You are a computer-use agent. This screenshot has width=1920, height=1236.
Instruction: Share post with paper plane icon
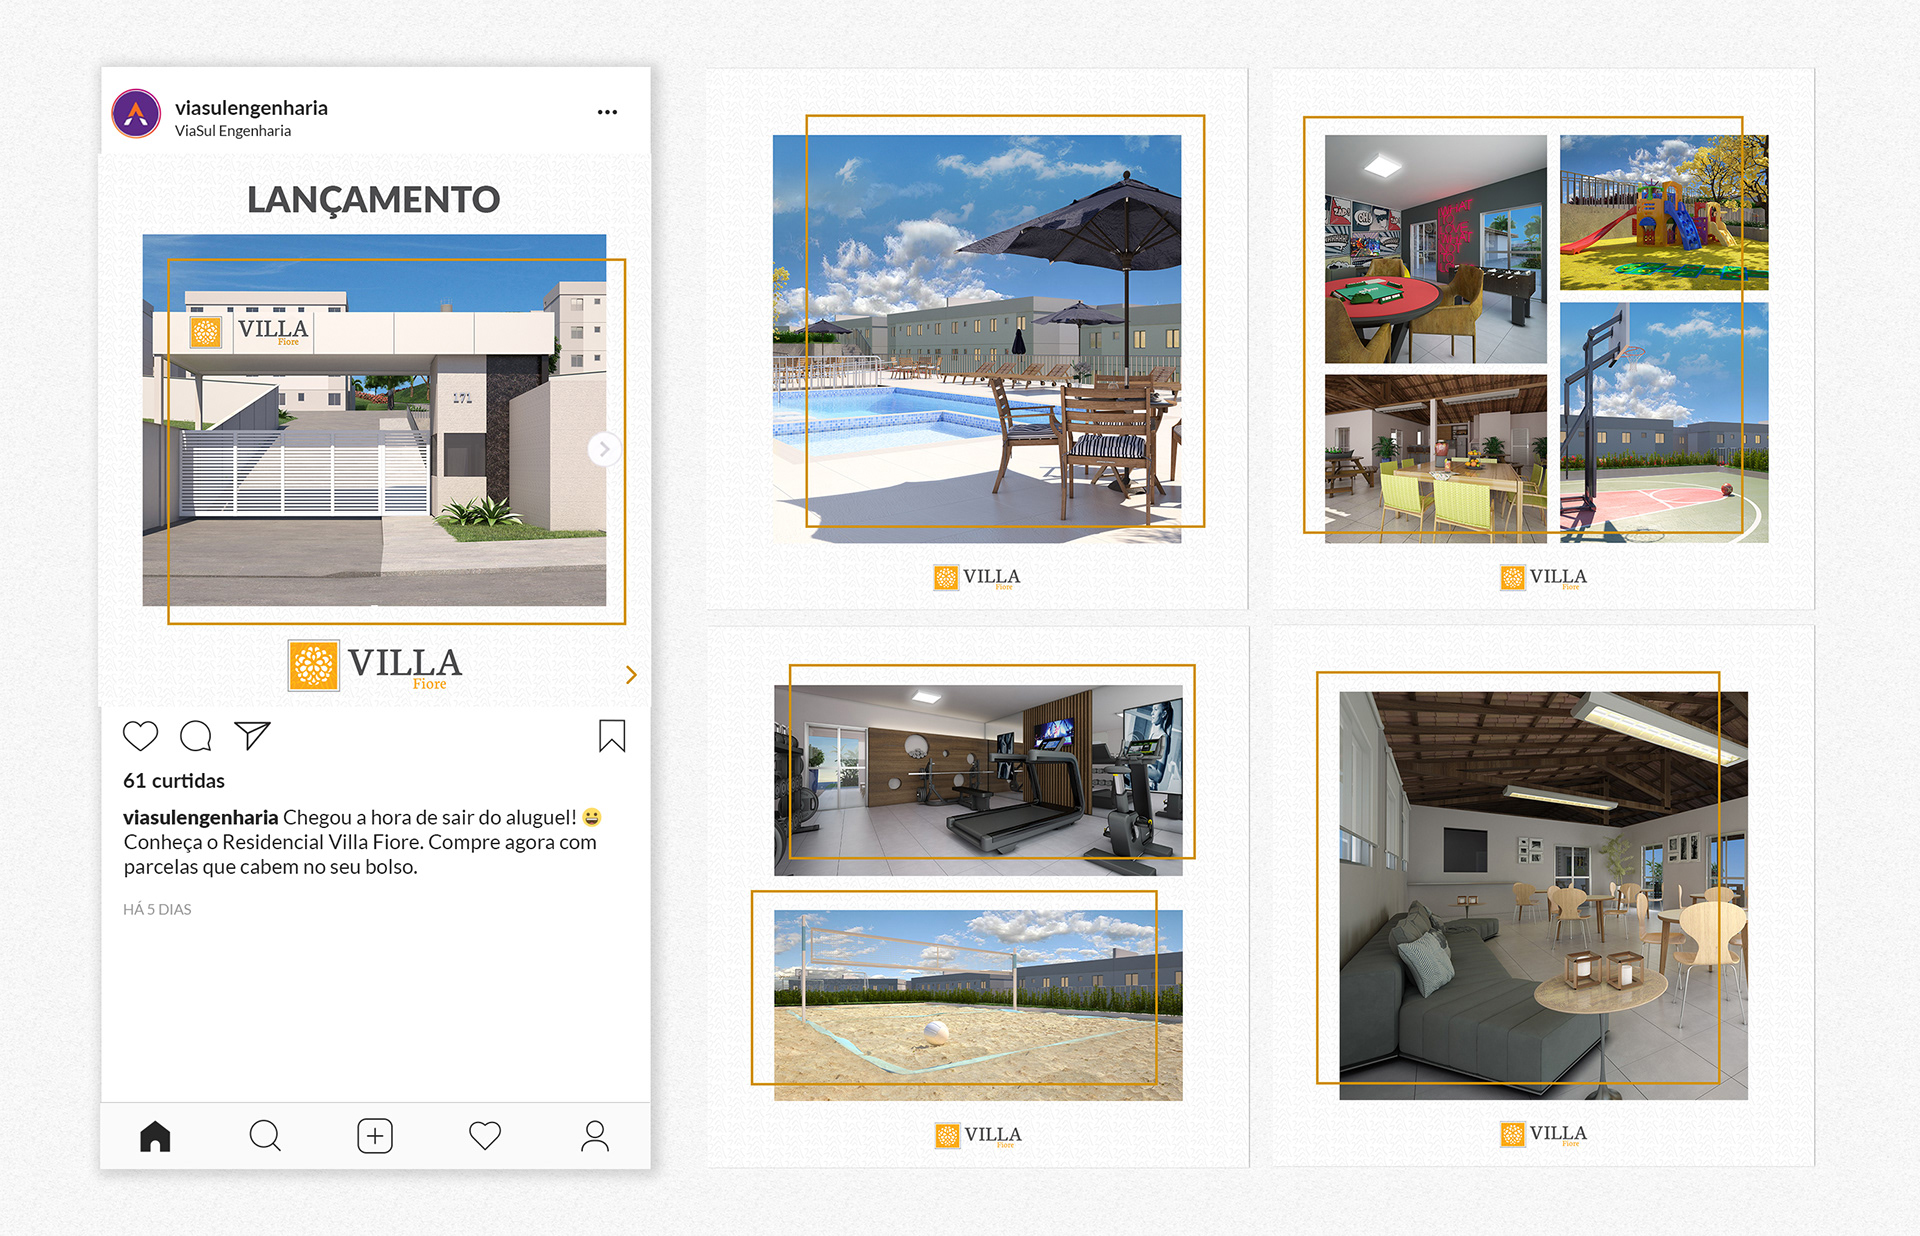252,736
